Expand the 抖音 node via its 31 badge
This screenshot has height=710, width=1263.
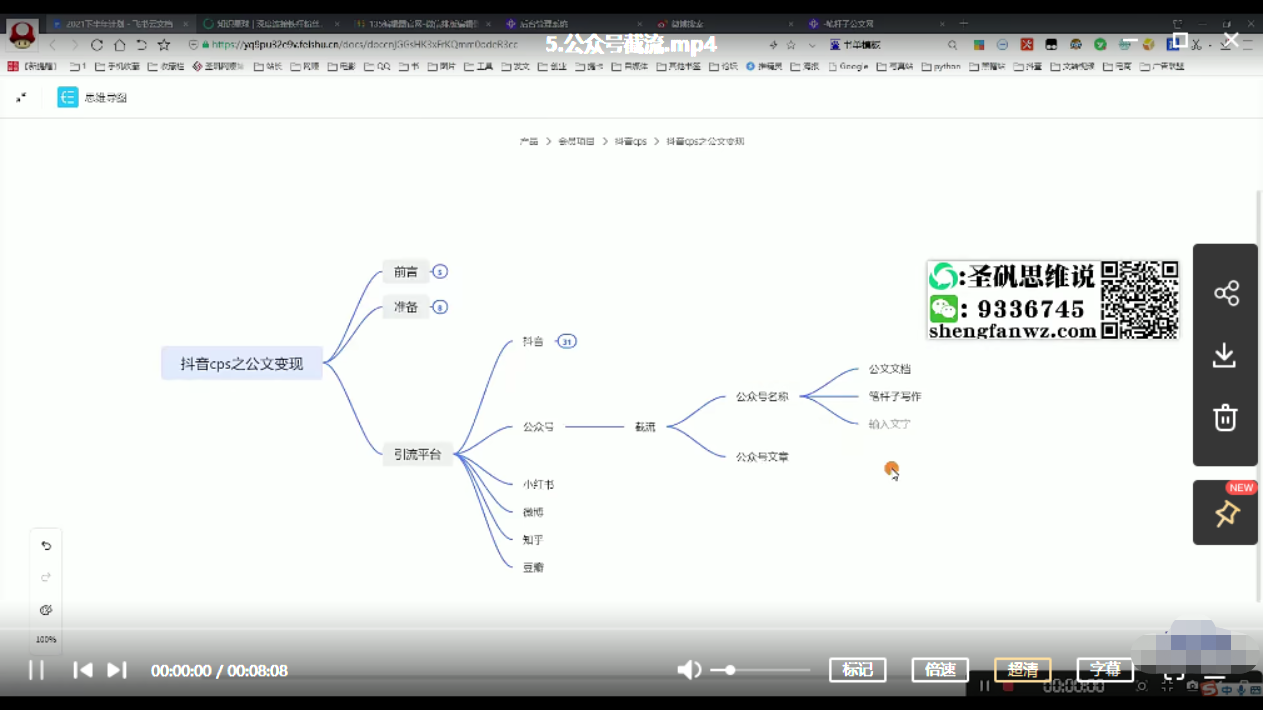click(x=567, y=342)
